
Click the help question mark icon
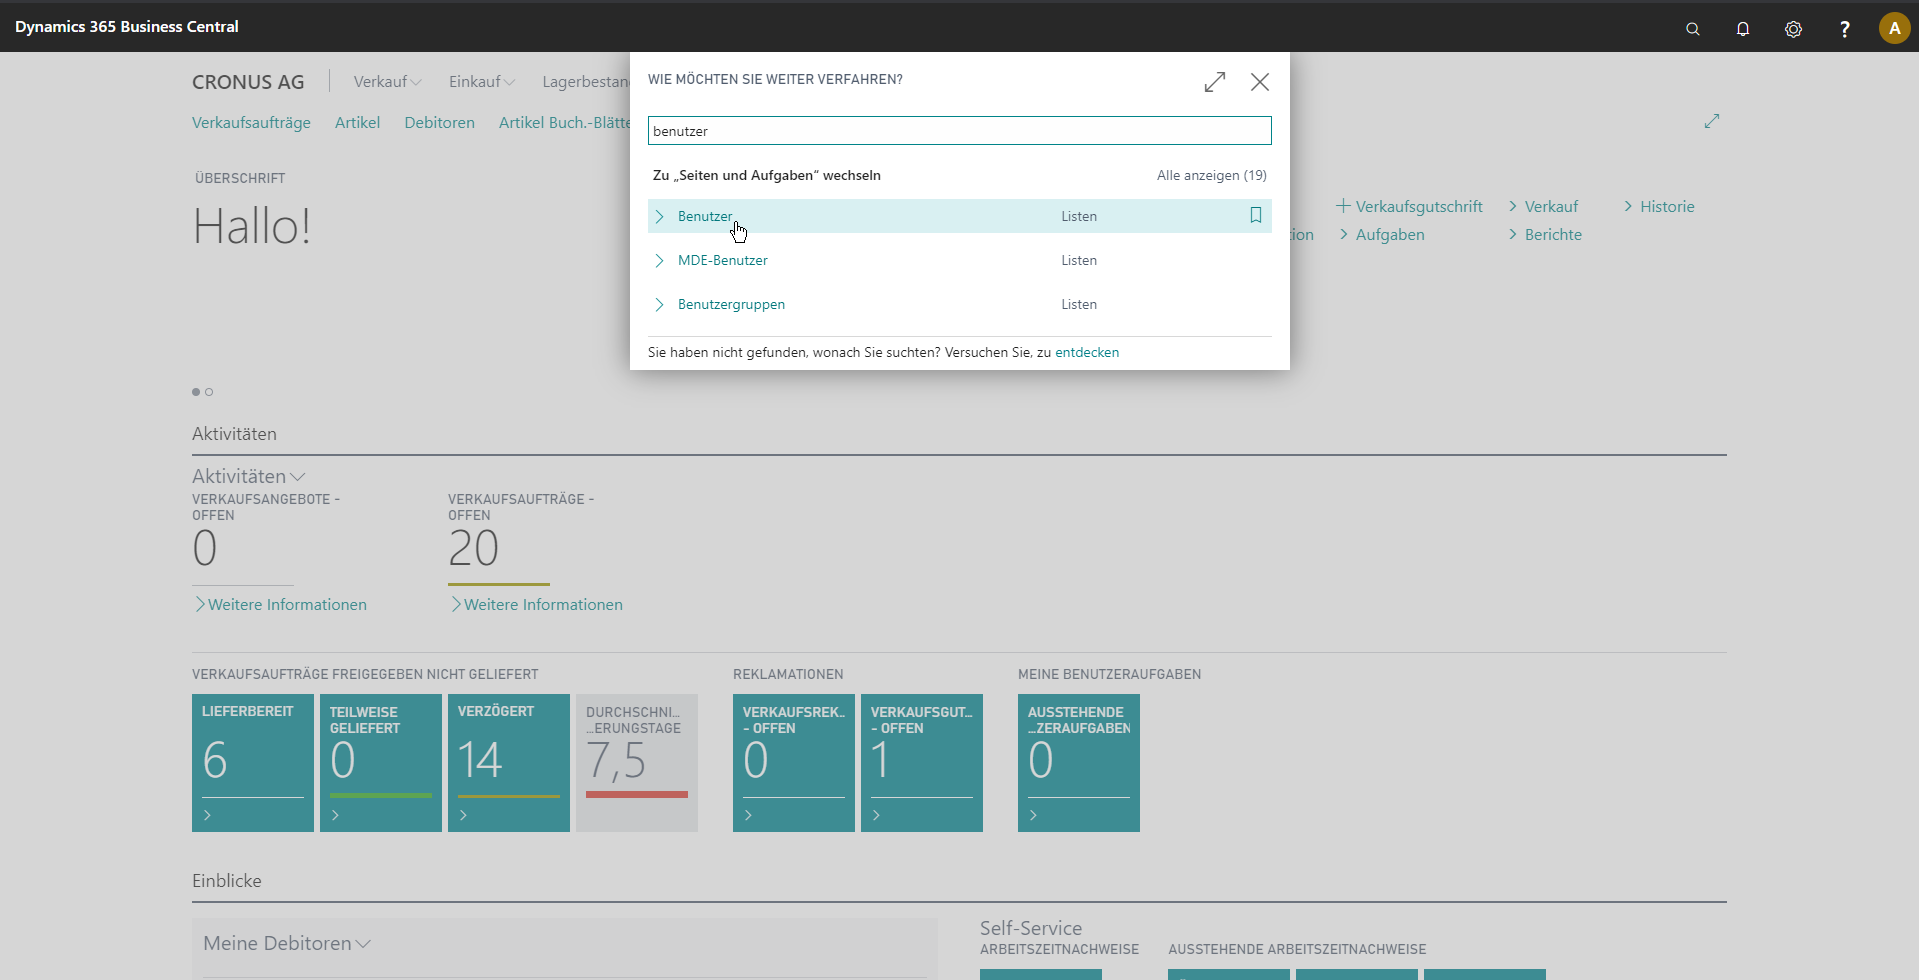[1844, 29]
